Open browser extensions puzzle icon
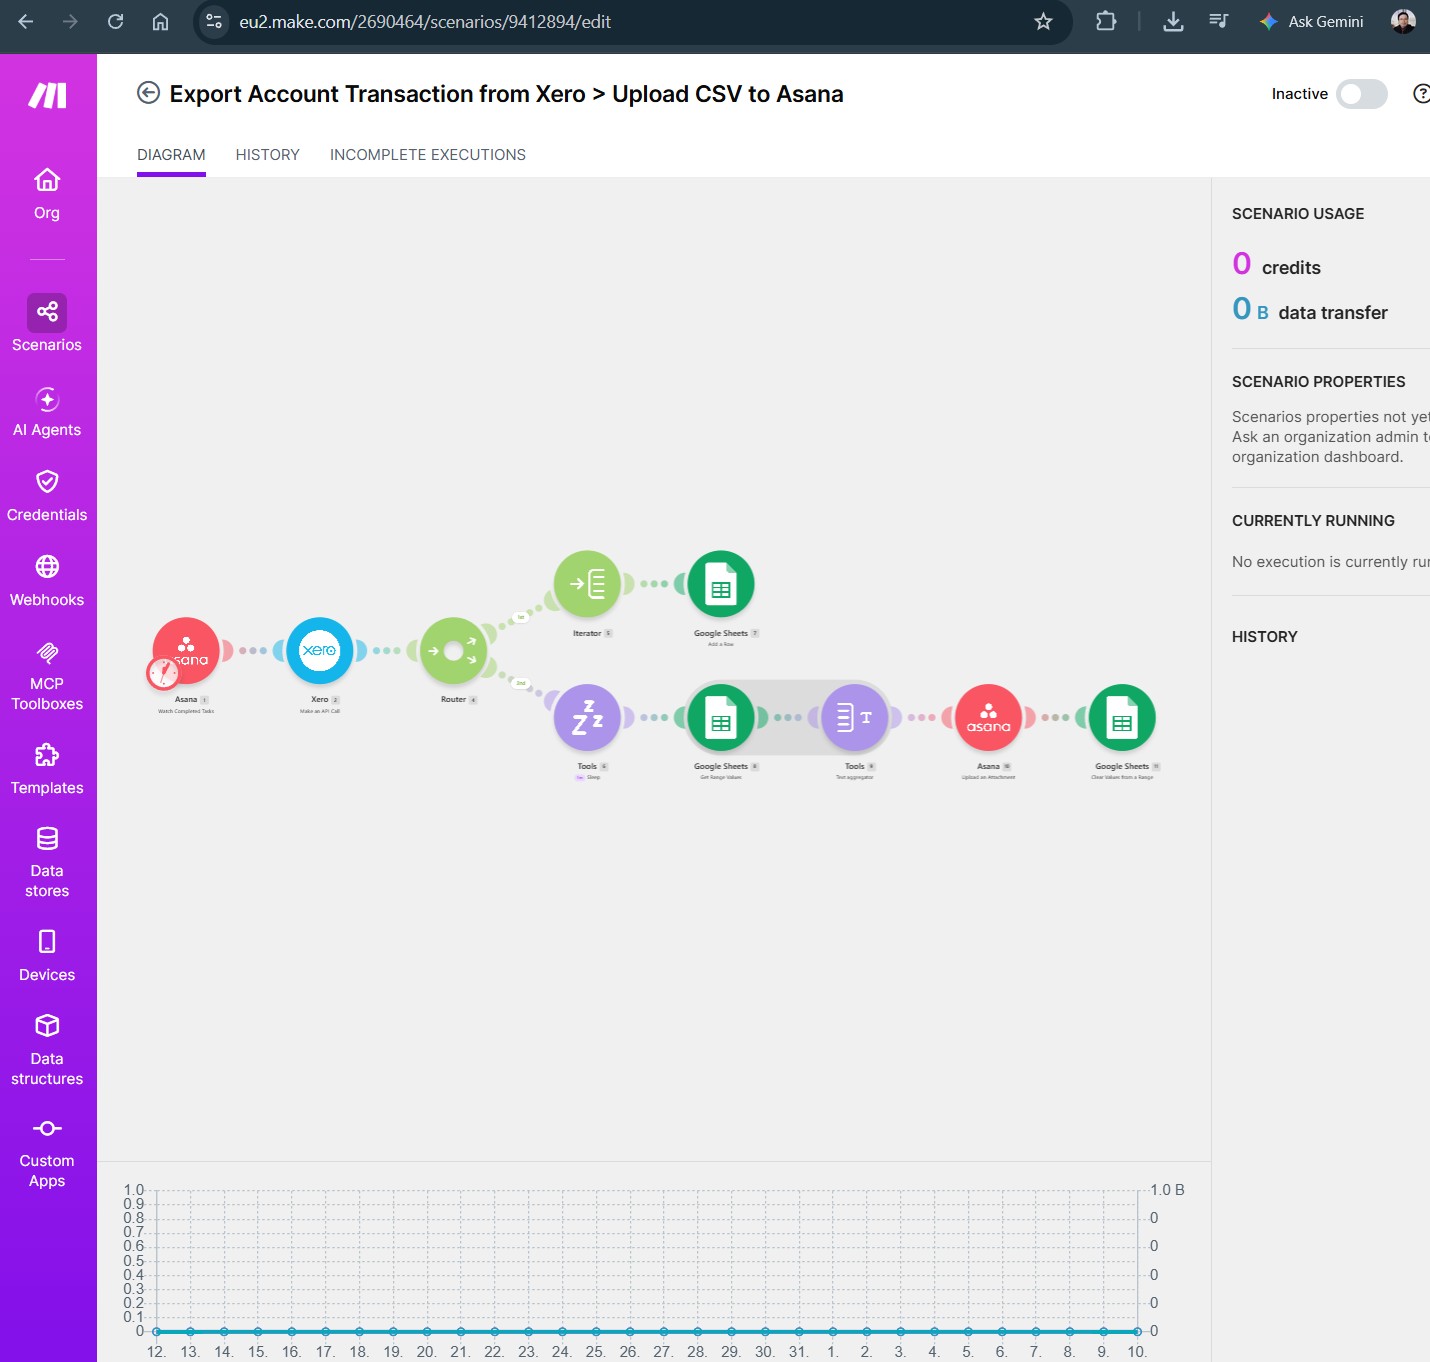The width and height of the screenshot is (1430, 1362). point(1106,21)
